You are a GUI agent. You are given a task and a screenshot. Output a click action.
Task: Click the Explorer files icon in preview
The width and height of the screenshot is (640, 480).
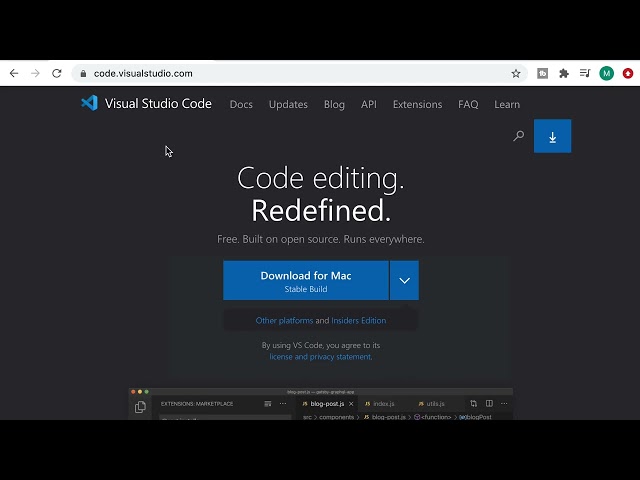tap(140, 407)
